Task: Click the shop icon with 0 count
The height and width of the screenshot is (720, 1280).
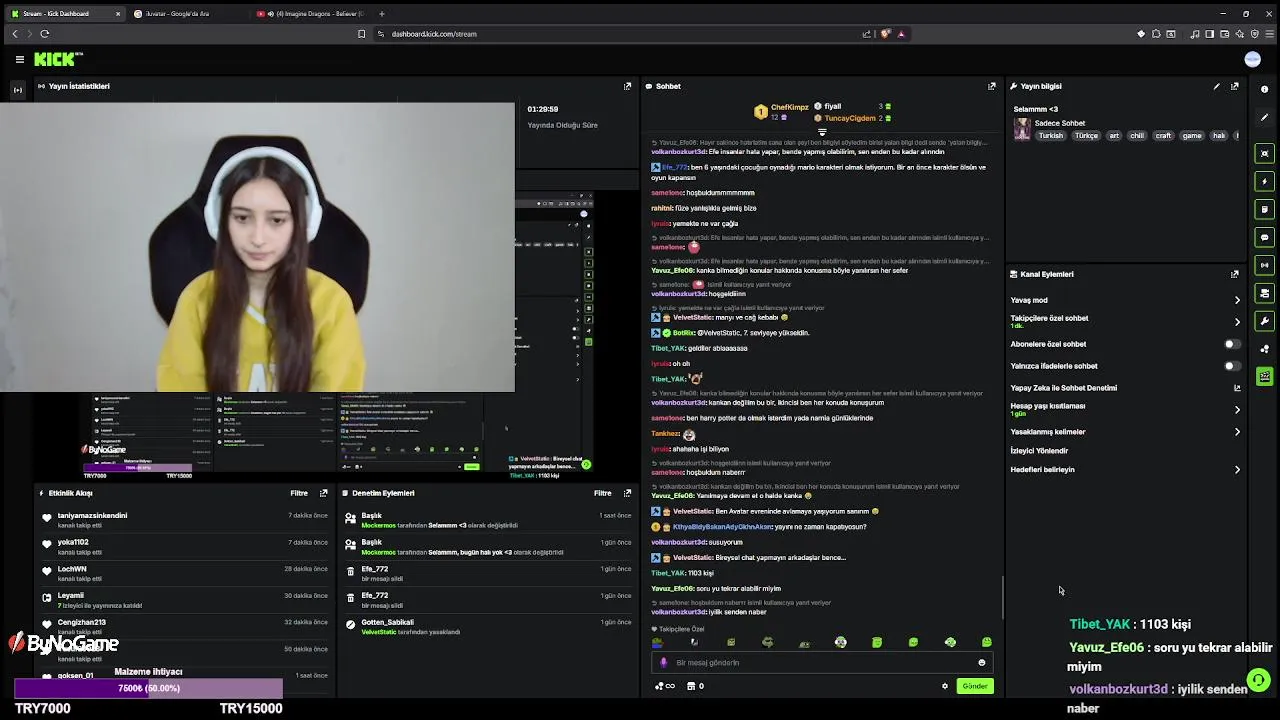Action: pos(695,686)
